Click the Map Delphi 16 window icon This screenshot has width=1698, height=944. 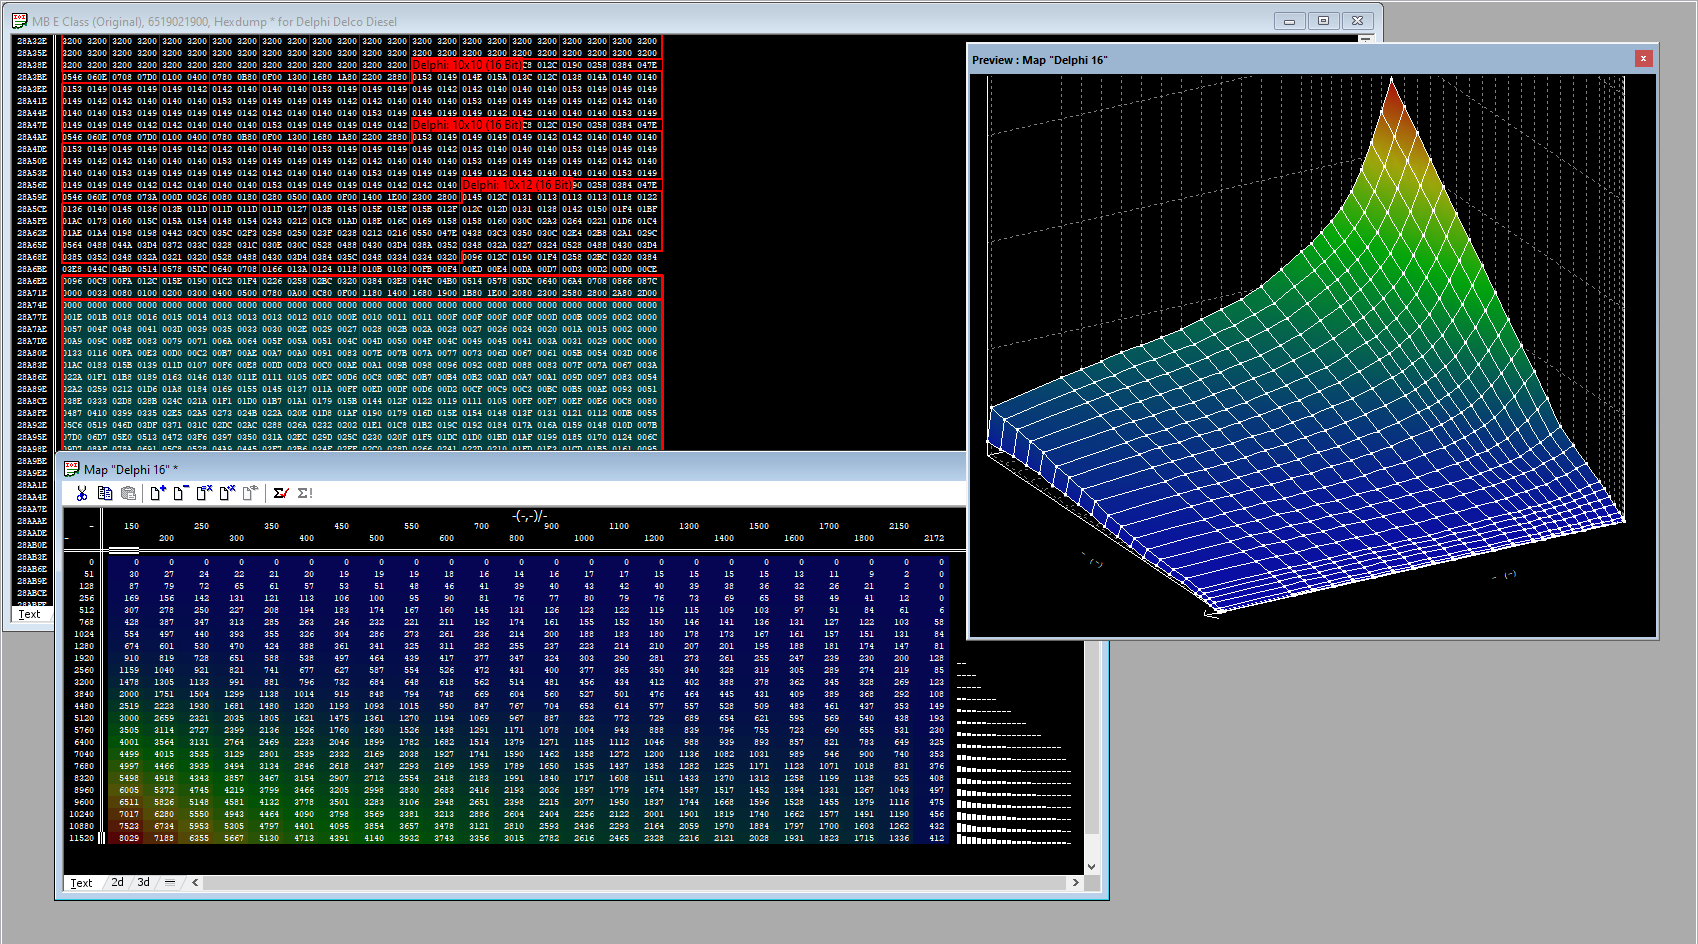pos(72,469)
